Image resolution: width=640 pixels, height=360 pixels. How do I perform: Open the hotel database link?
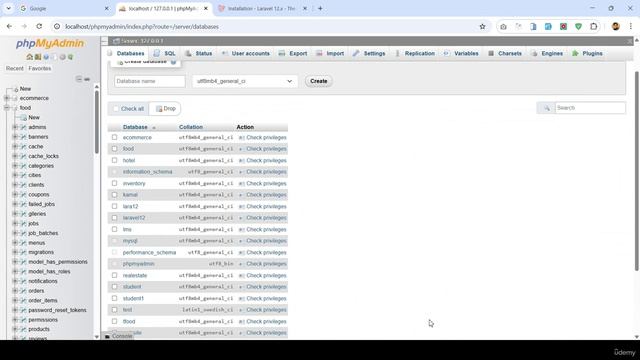pyautogui.click(x=129, y=160)
